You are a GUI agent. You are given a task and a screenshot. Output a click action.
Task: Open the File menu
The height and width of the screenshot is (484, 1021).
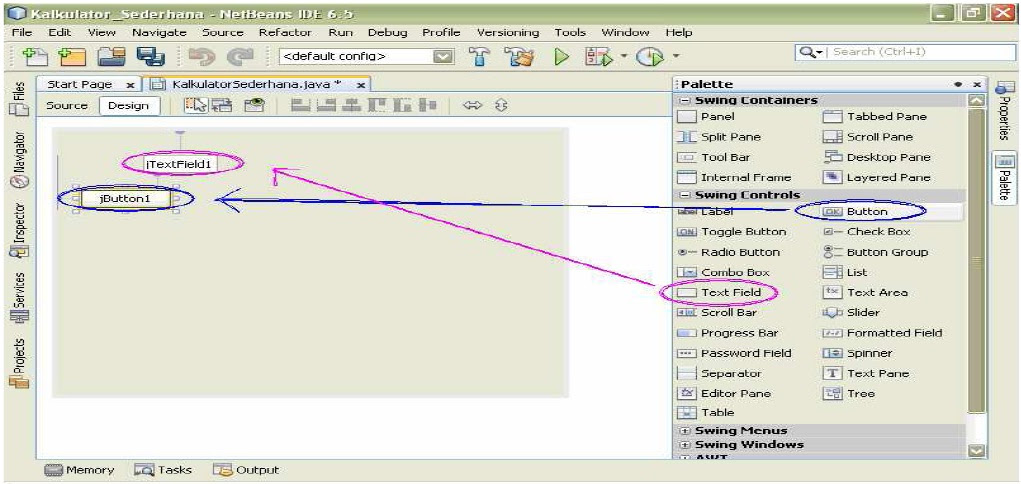click(x=21, y=32)
